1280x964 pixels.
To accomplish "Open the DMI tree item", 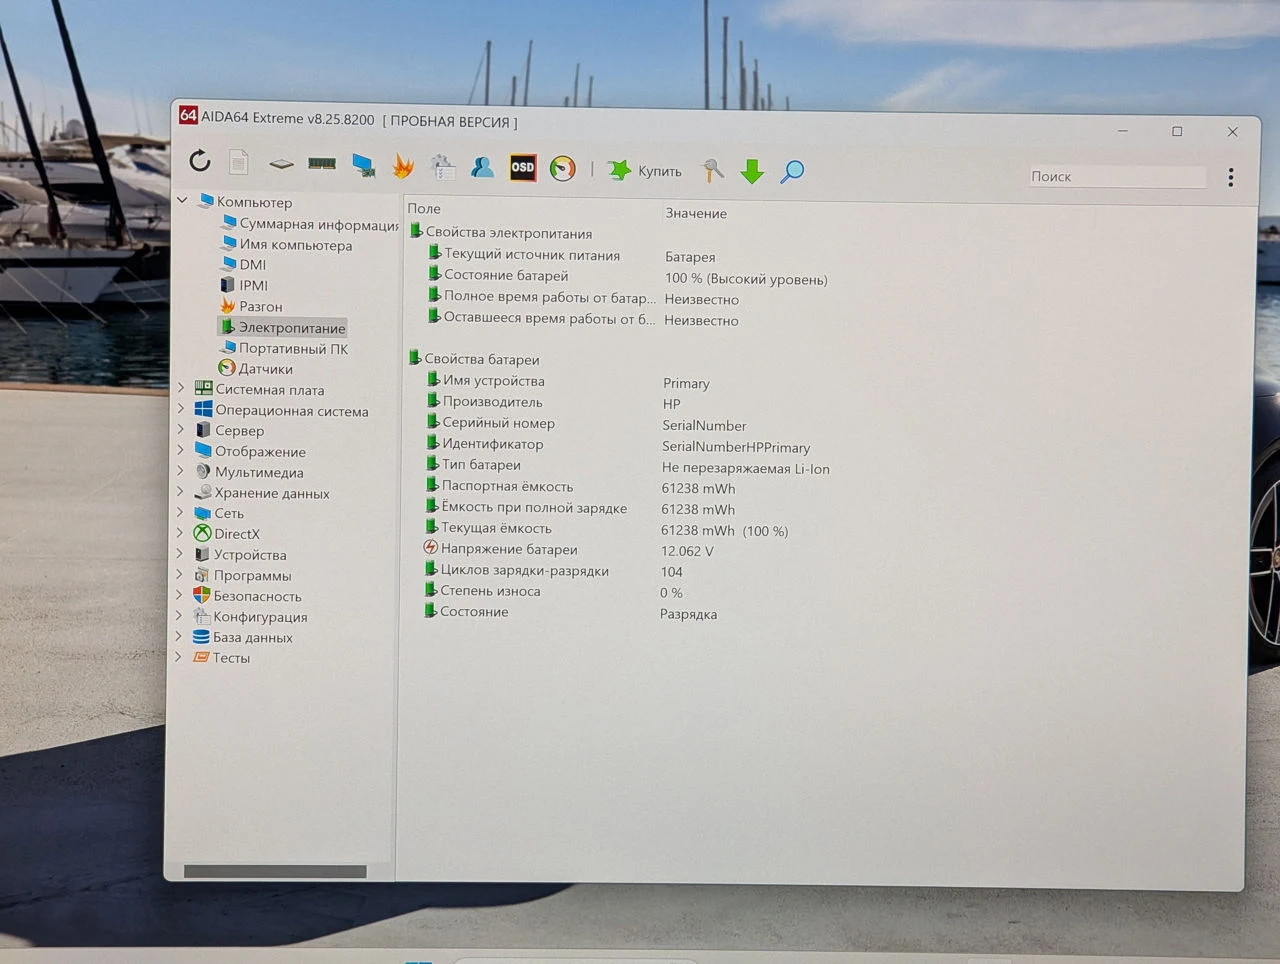I will pos(244,264).
